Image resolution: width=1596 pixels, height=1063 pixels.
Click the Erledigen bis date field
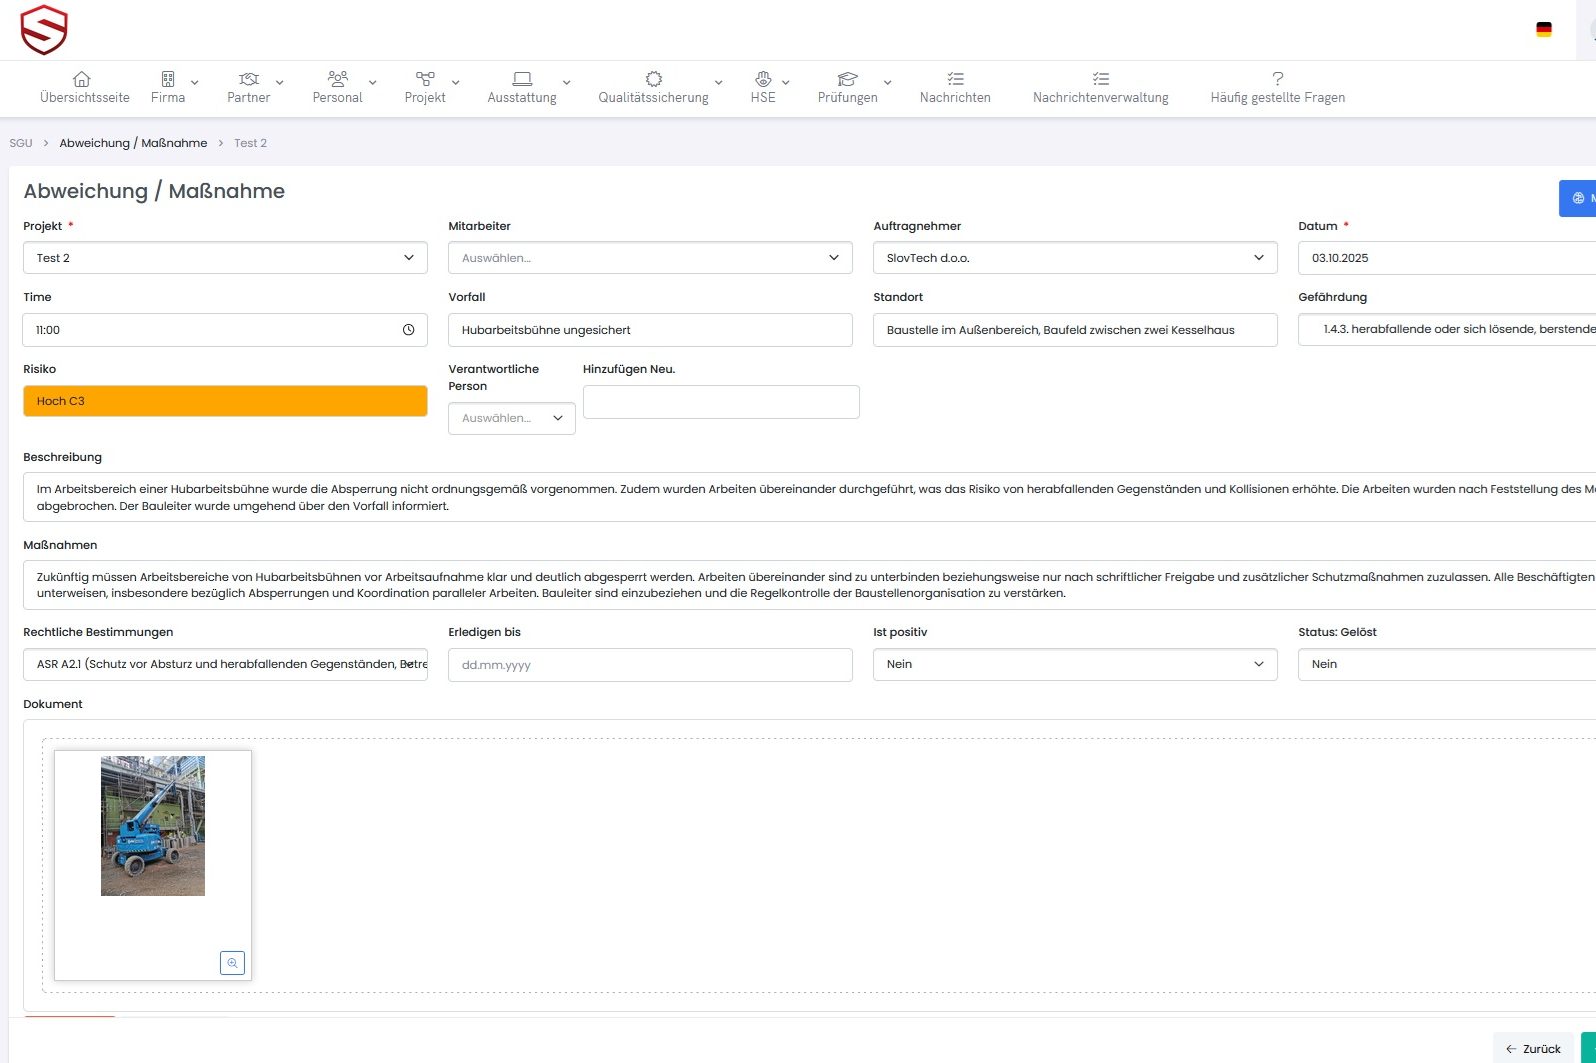(x=650, y=665)
